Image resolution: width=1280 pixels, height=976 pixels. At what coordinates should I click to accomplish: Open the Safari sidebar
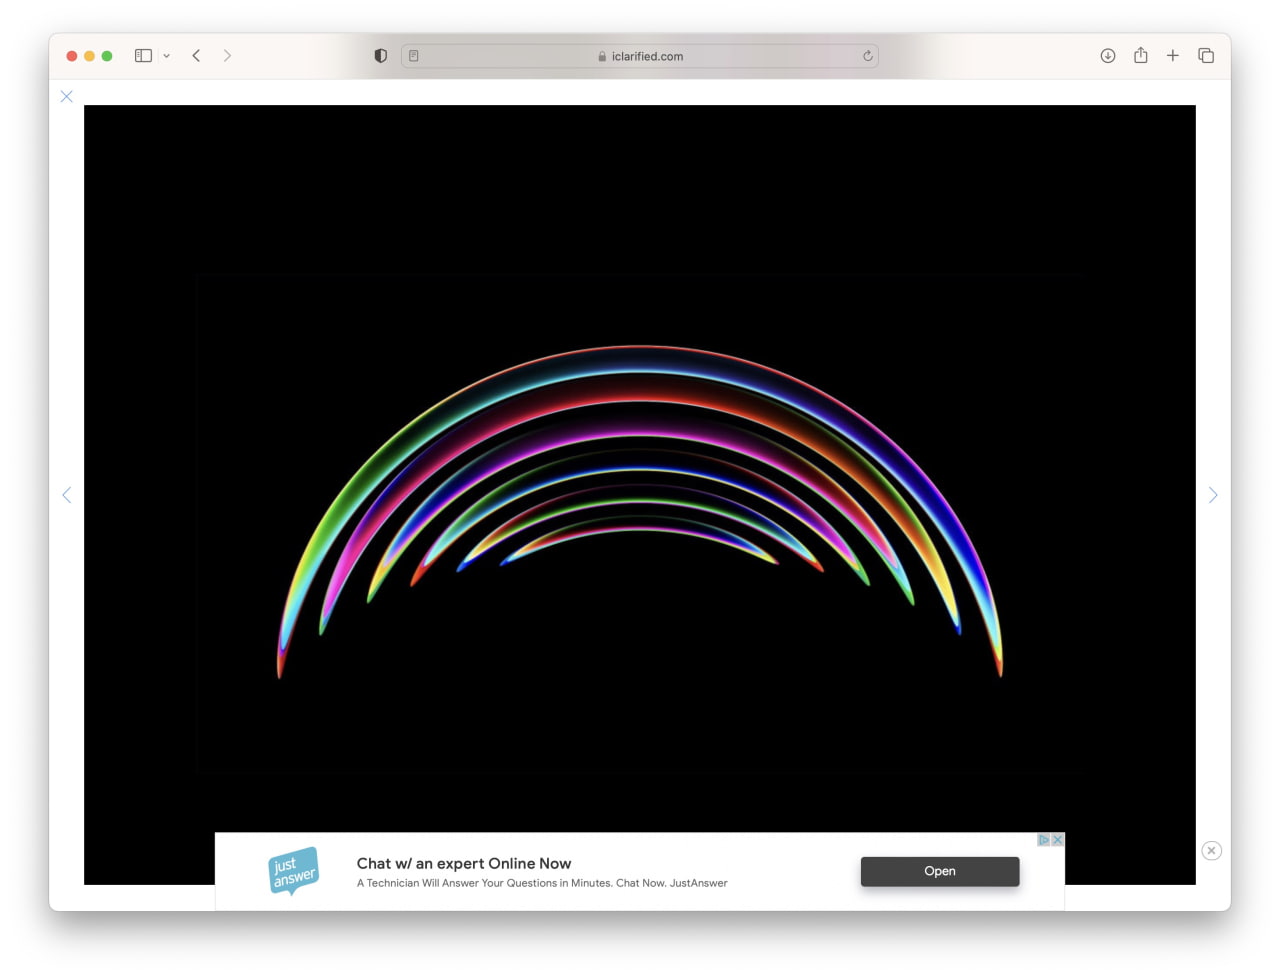pyautogui.click(x=142, y=55)
